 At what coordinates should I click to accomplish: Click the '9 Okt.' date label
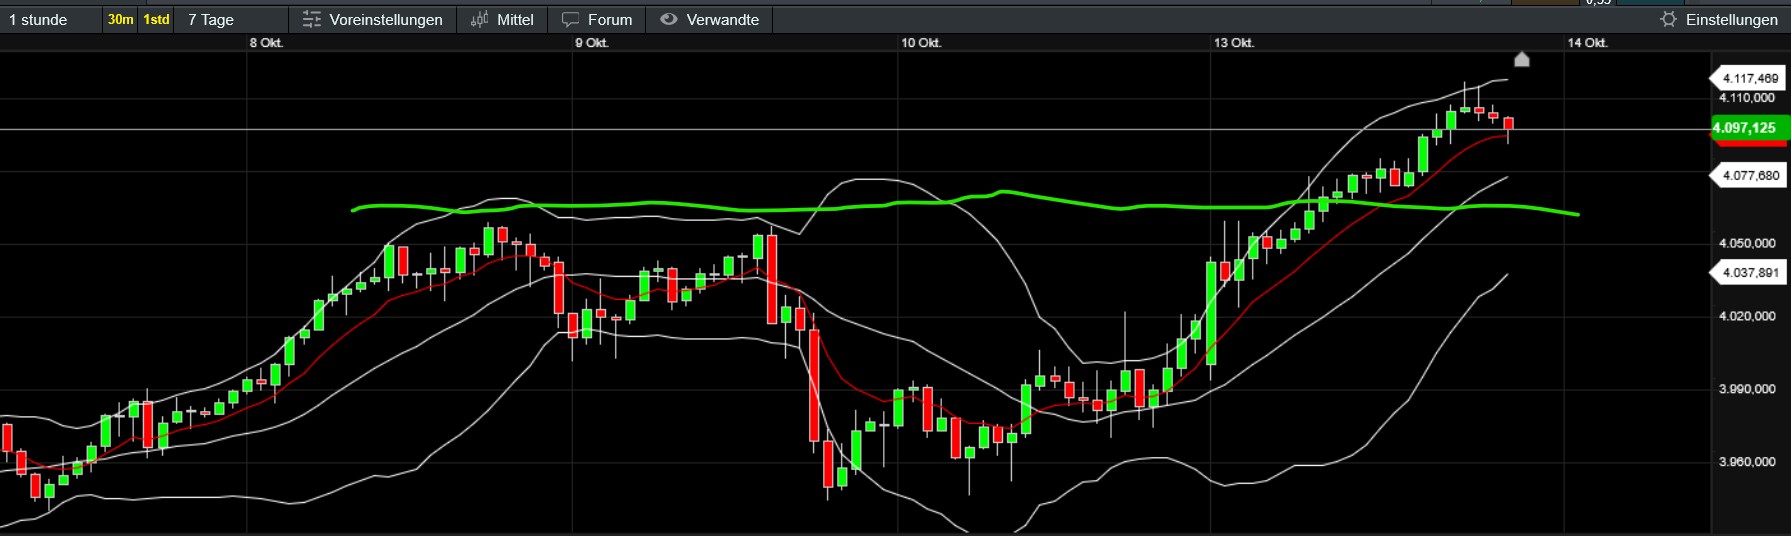click(x=592, y=43)
